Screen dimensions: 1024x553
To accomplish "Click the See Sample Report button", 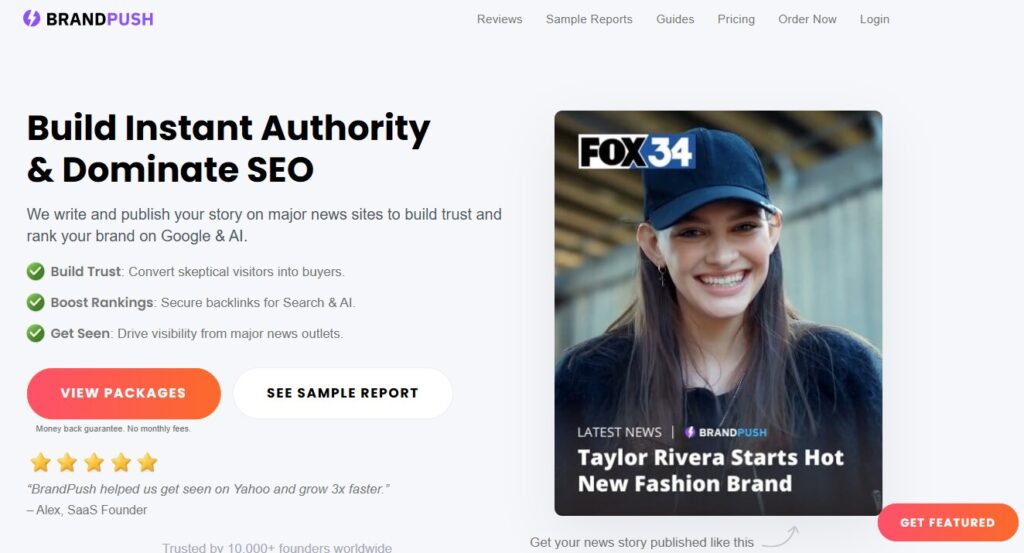I will (x=342, y=393).
